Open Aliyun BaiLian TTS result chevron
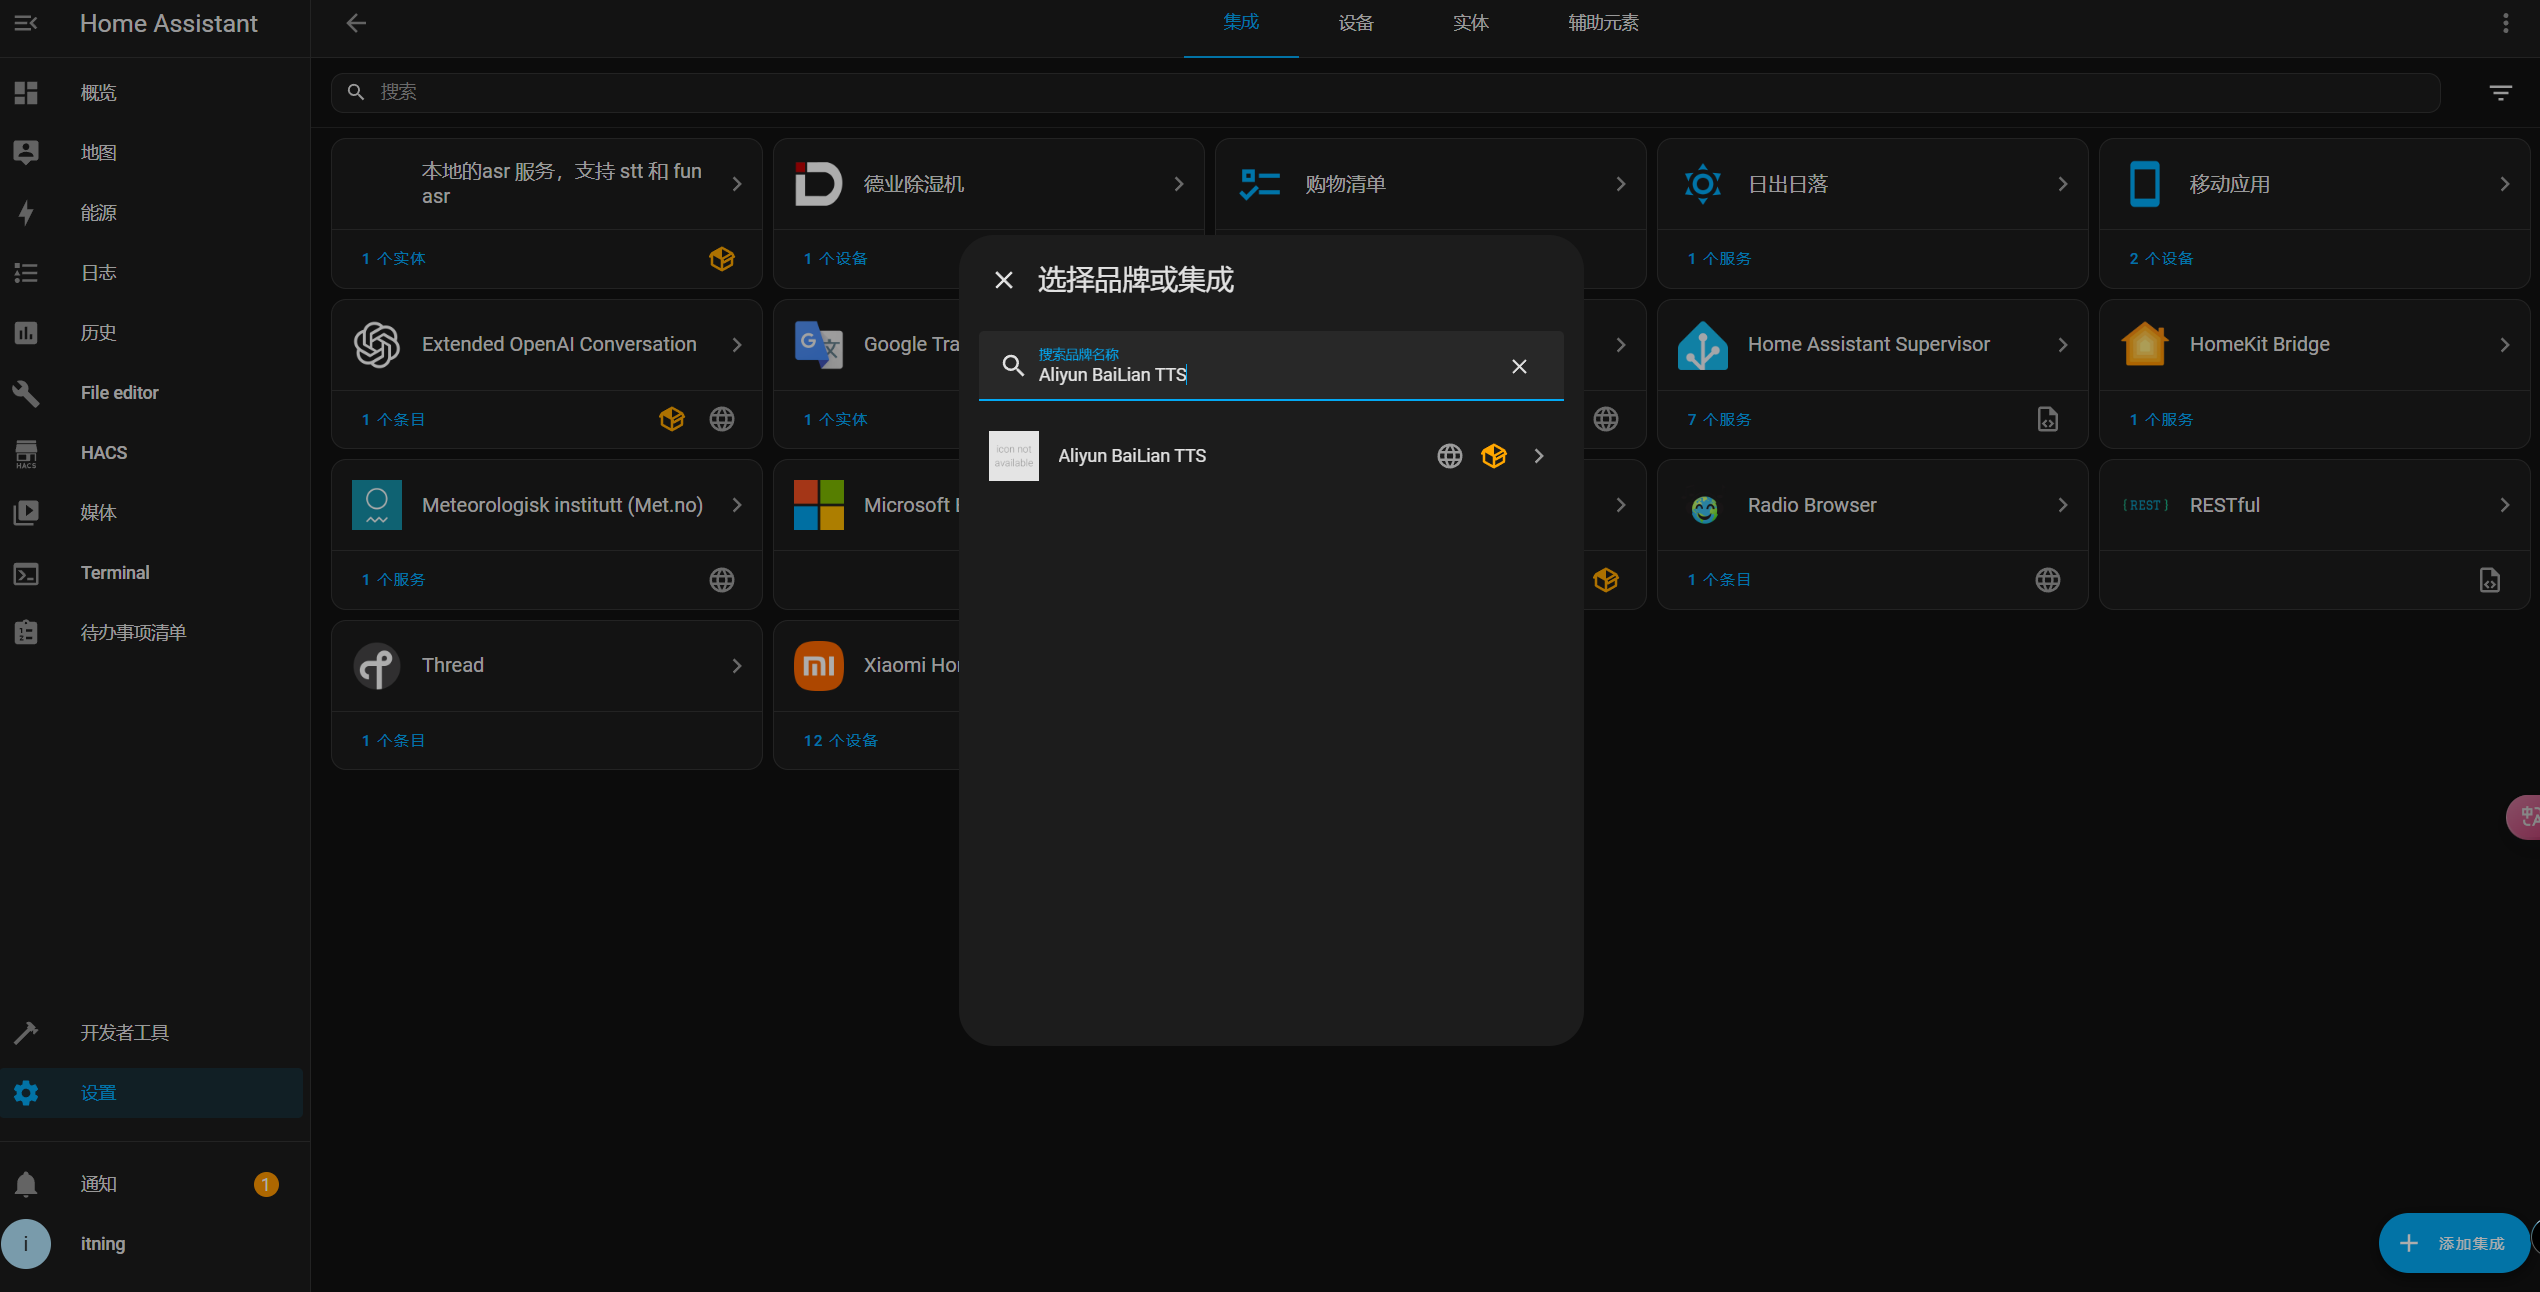Image resolution: width=2540 pixels, height=1292 pixels. [x=1539, y=456]
